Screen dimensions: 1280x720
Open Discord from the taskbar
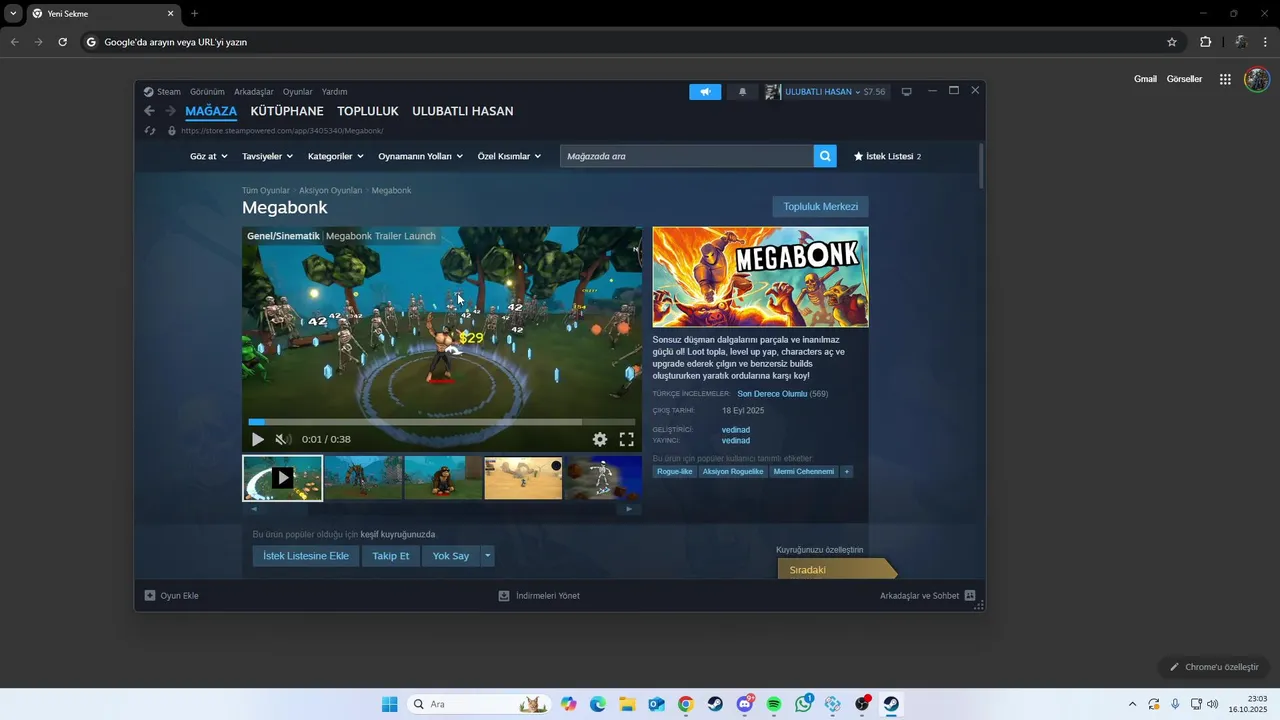click(745, 704)
